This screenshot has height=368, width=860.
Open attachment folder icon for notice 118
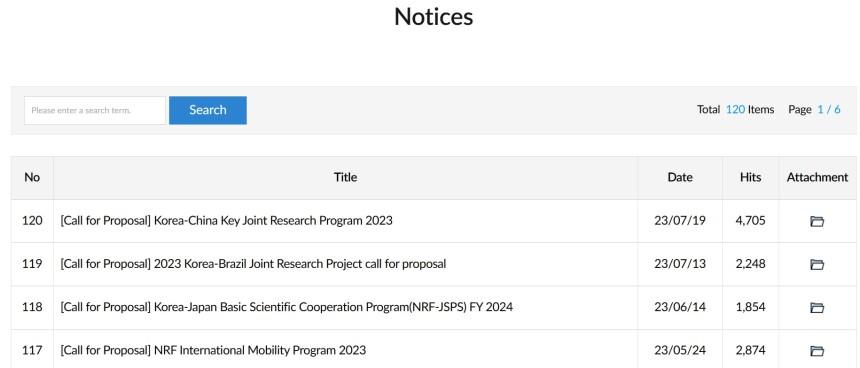(x=817, y=307)
